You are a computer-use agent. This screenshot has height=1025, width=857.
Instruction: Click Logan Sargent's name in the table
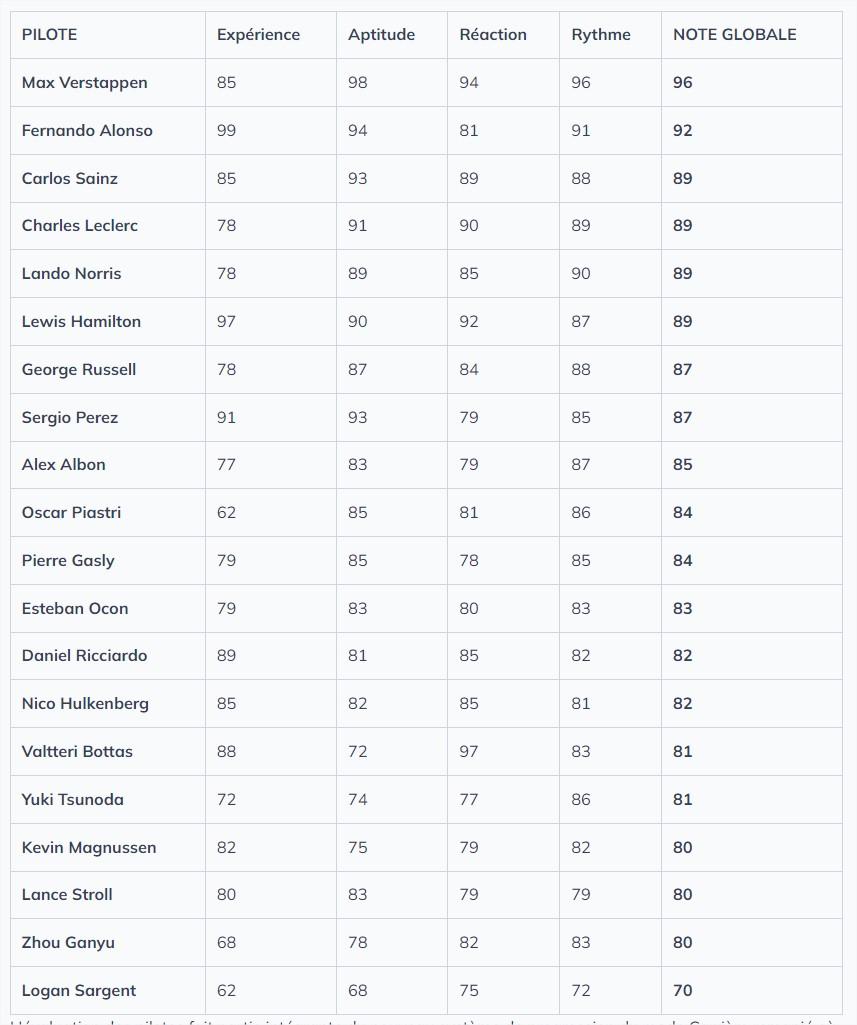point(79,991)
